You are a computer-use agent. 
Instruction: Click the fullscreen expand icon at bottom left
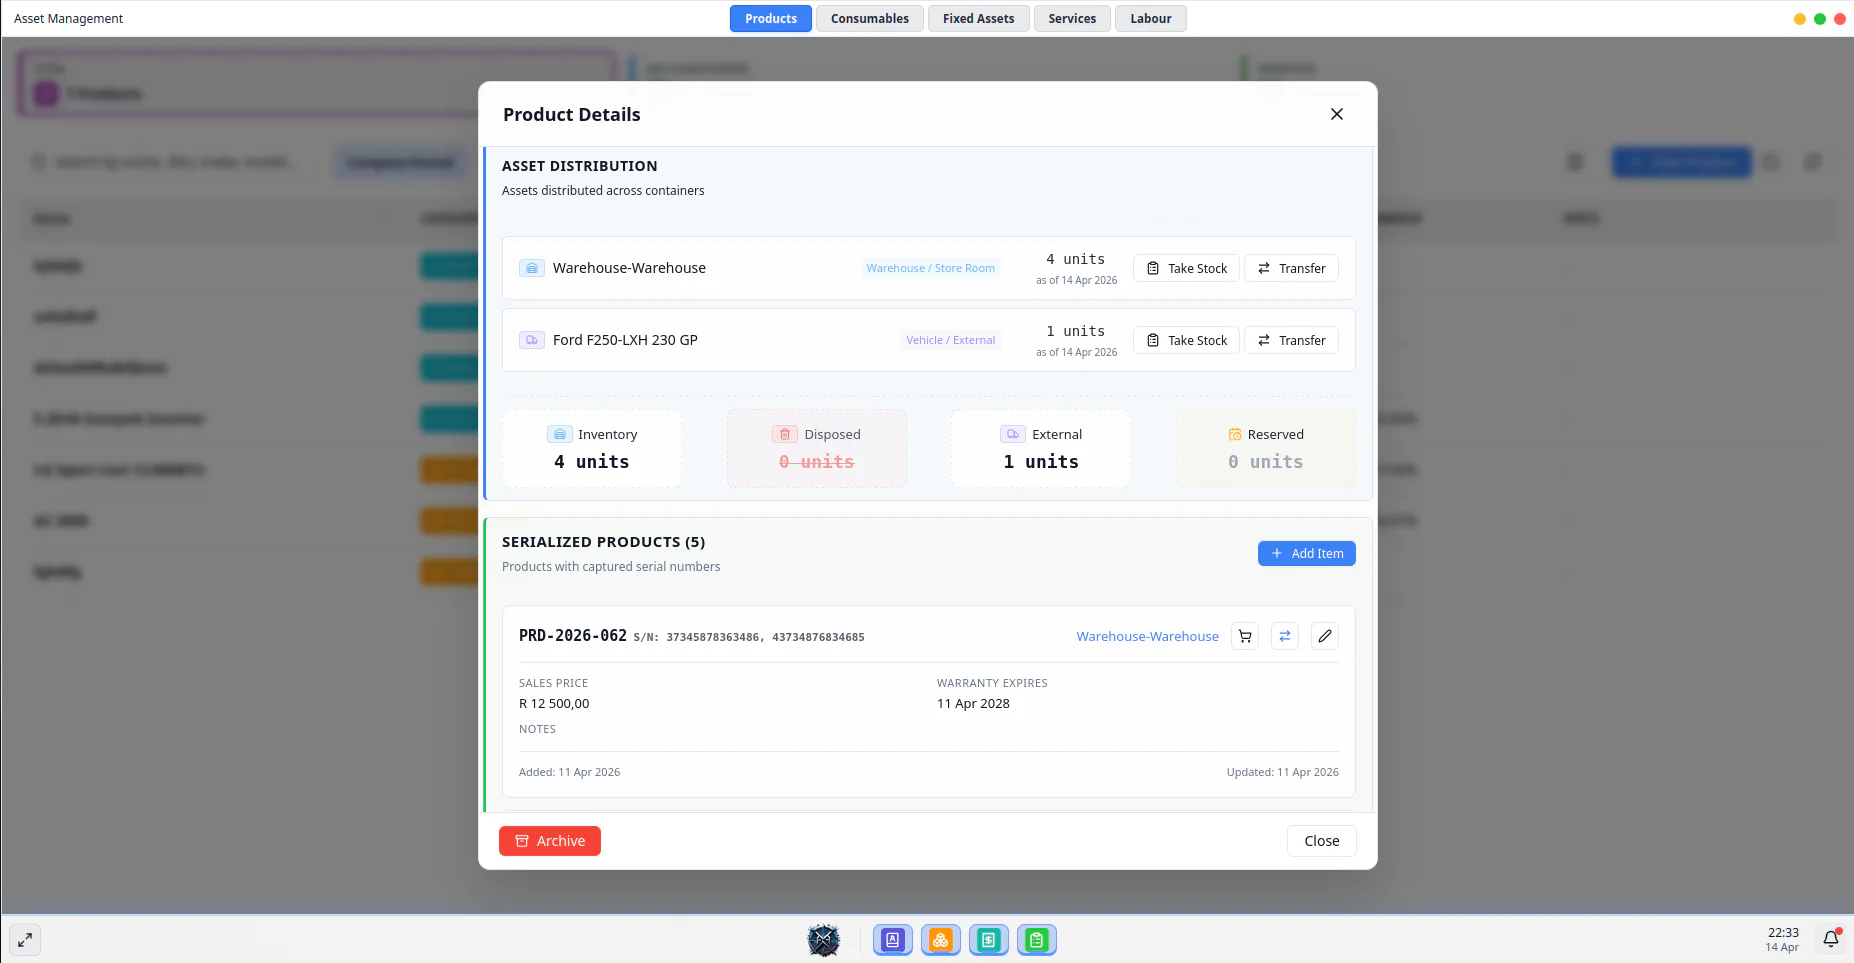[x=24, y=939]
